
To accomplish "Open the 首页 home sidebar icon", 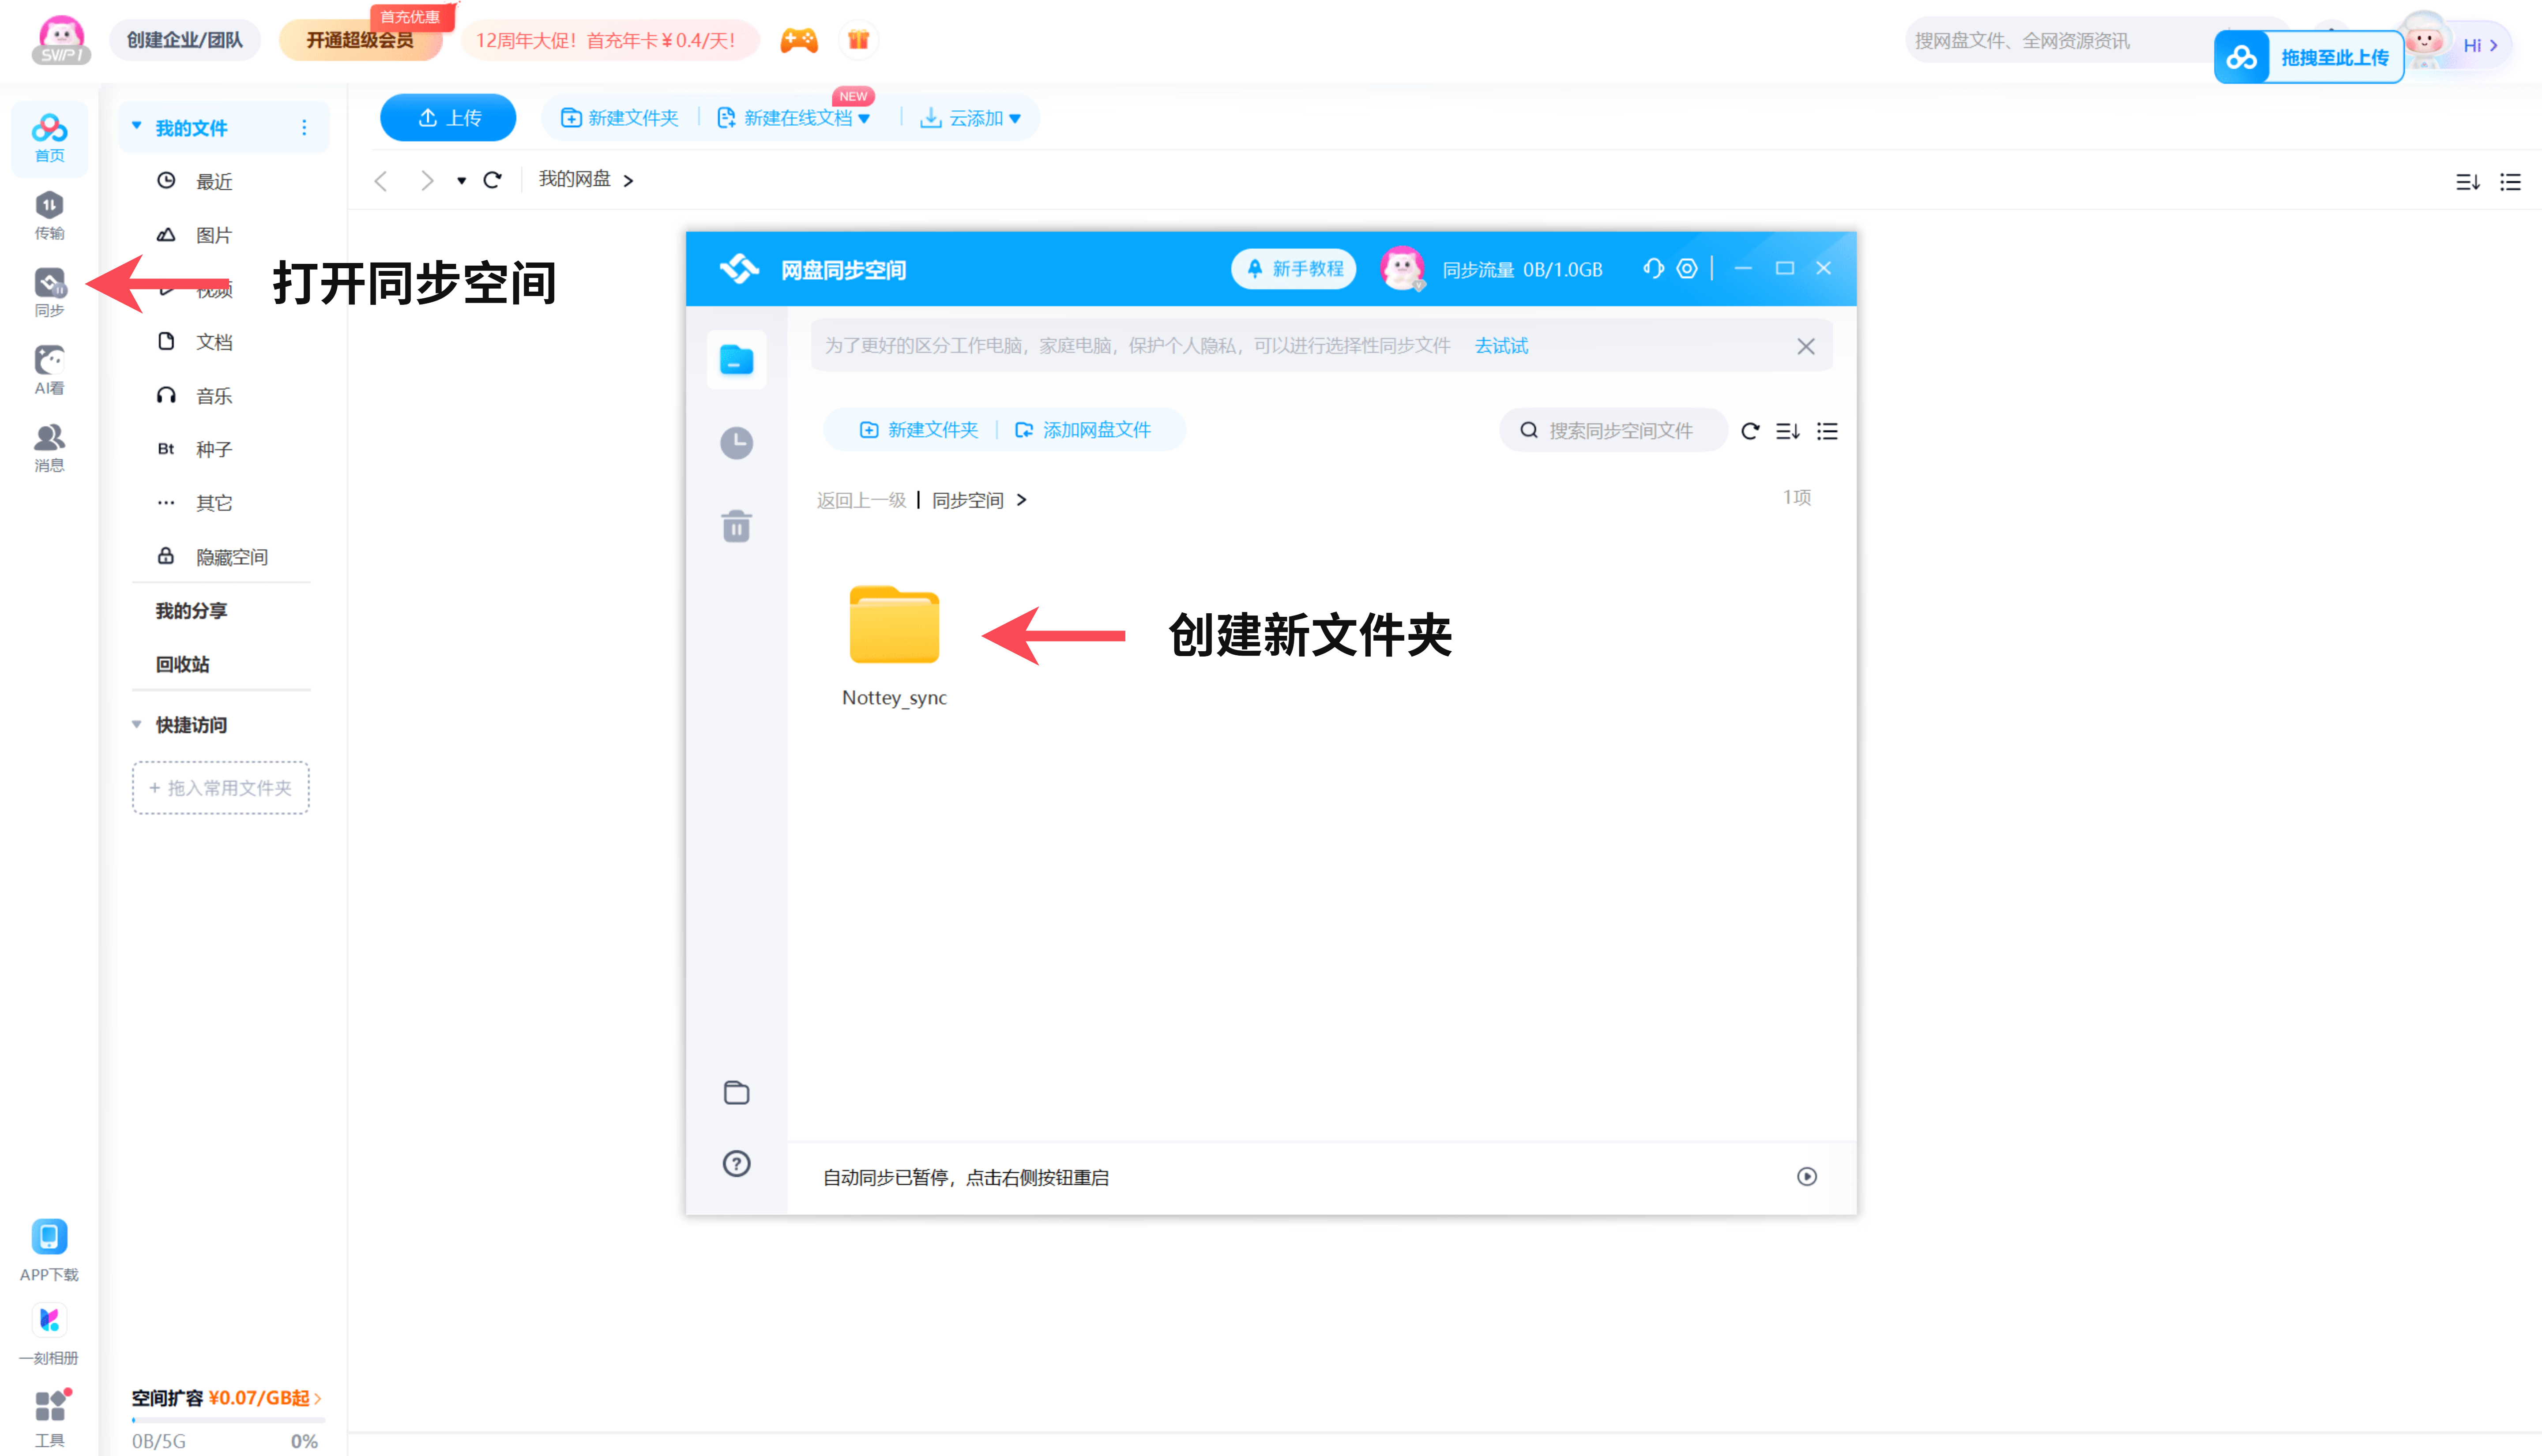I will (49, 137).
